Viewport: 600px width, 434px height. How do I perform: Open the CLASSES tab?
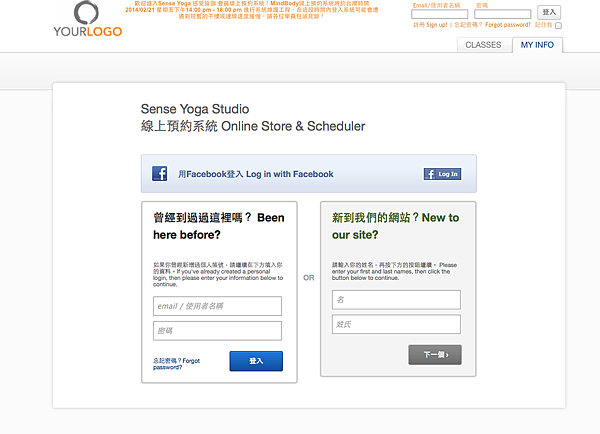(483, 45)
